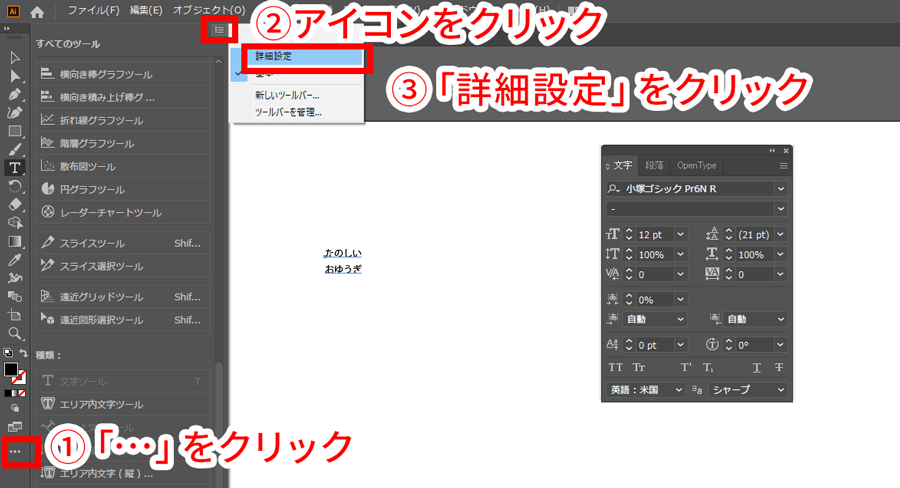Toggle All Caps (TT) in Character panel
Image resolution: width=900 pixels, height=488 pixels.
coord(615,367)
